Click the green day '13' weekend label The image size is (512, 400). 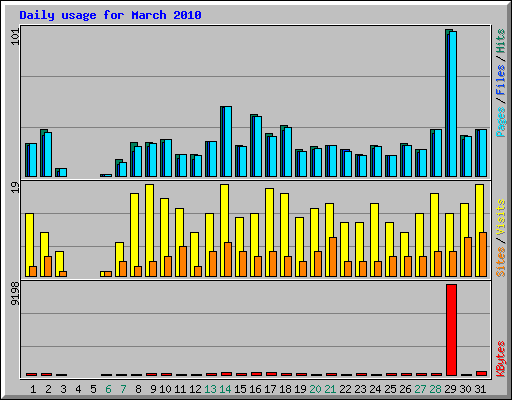click(210, 389)
